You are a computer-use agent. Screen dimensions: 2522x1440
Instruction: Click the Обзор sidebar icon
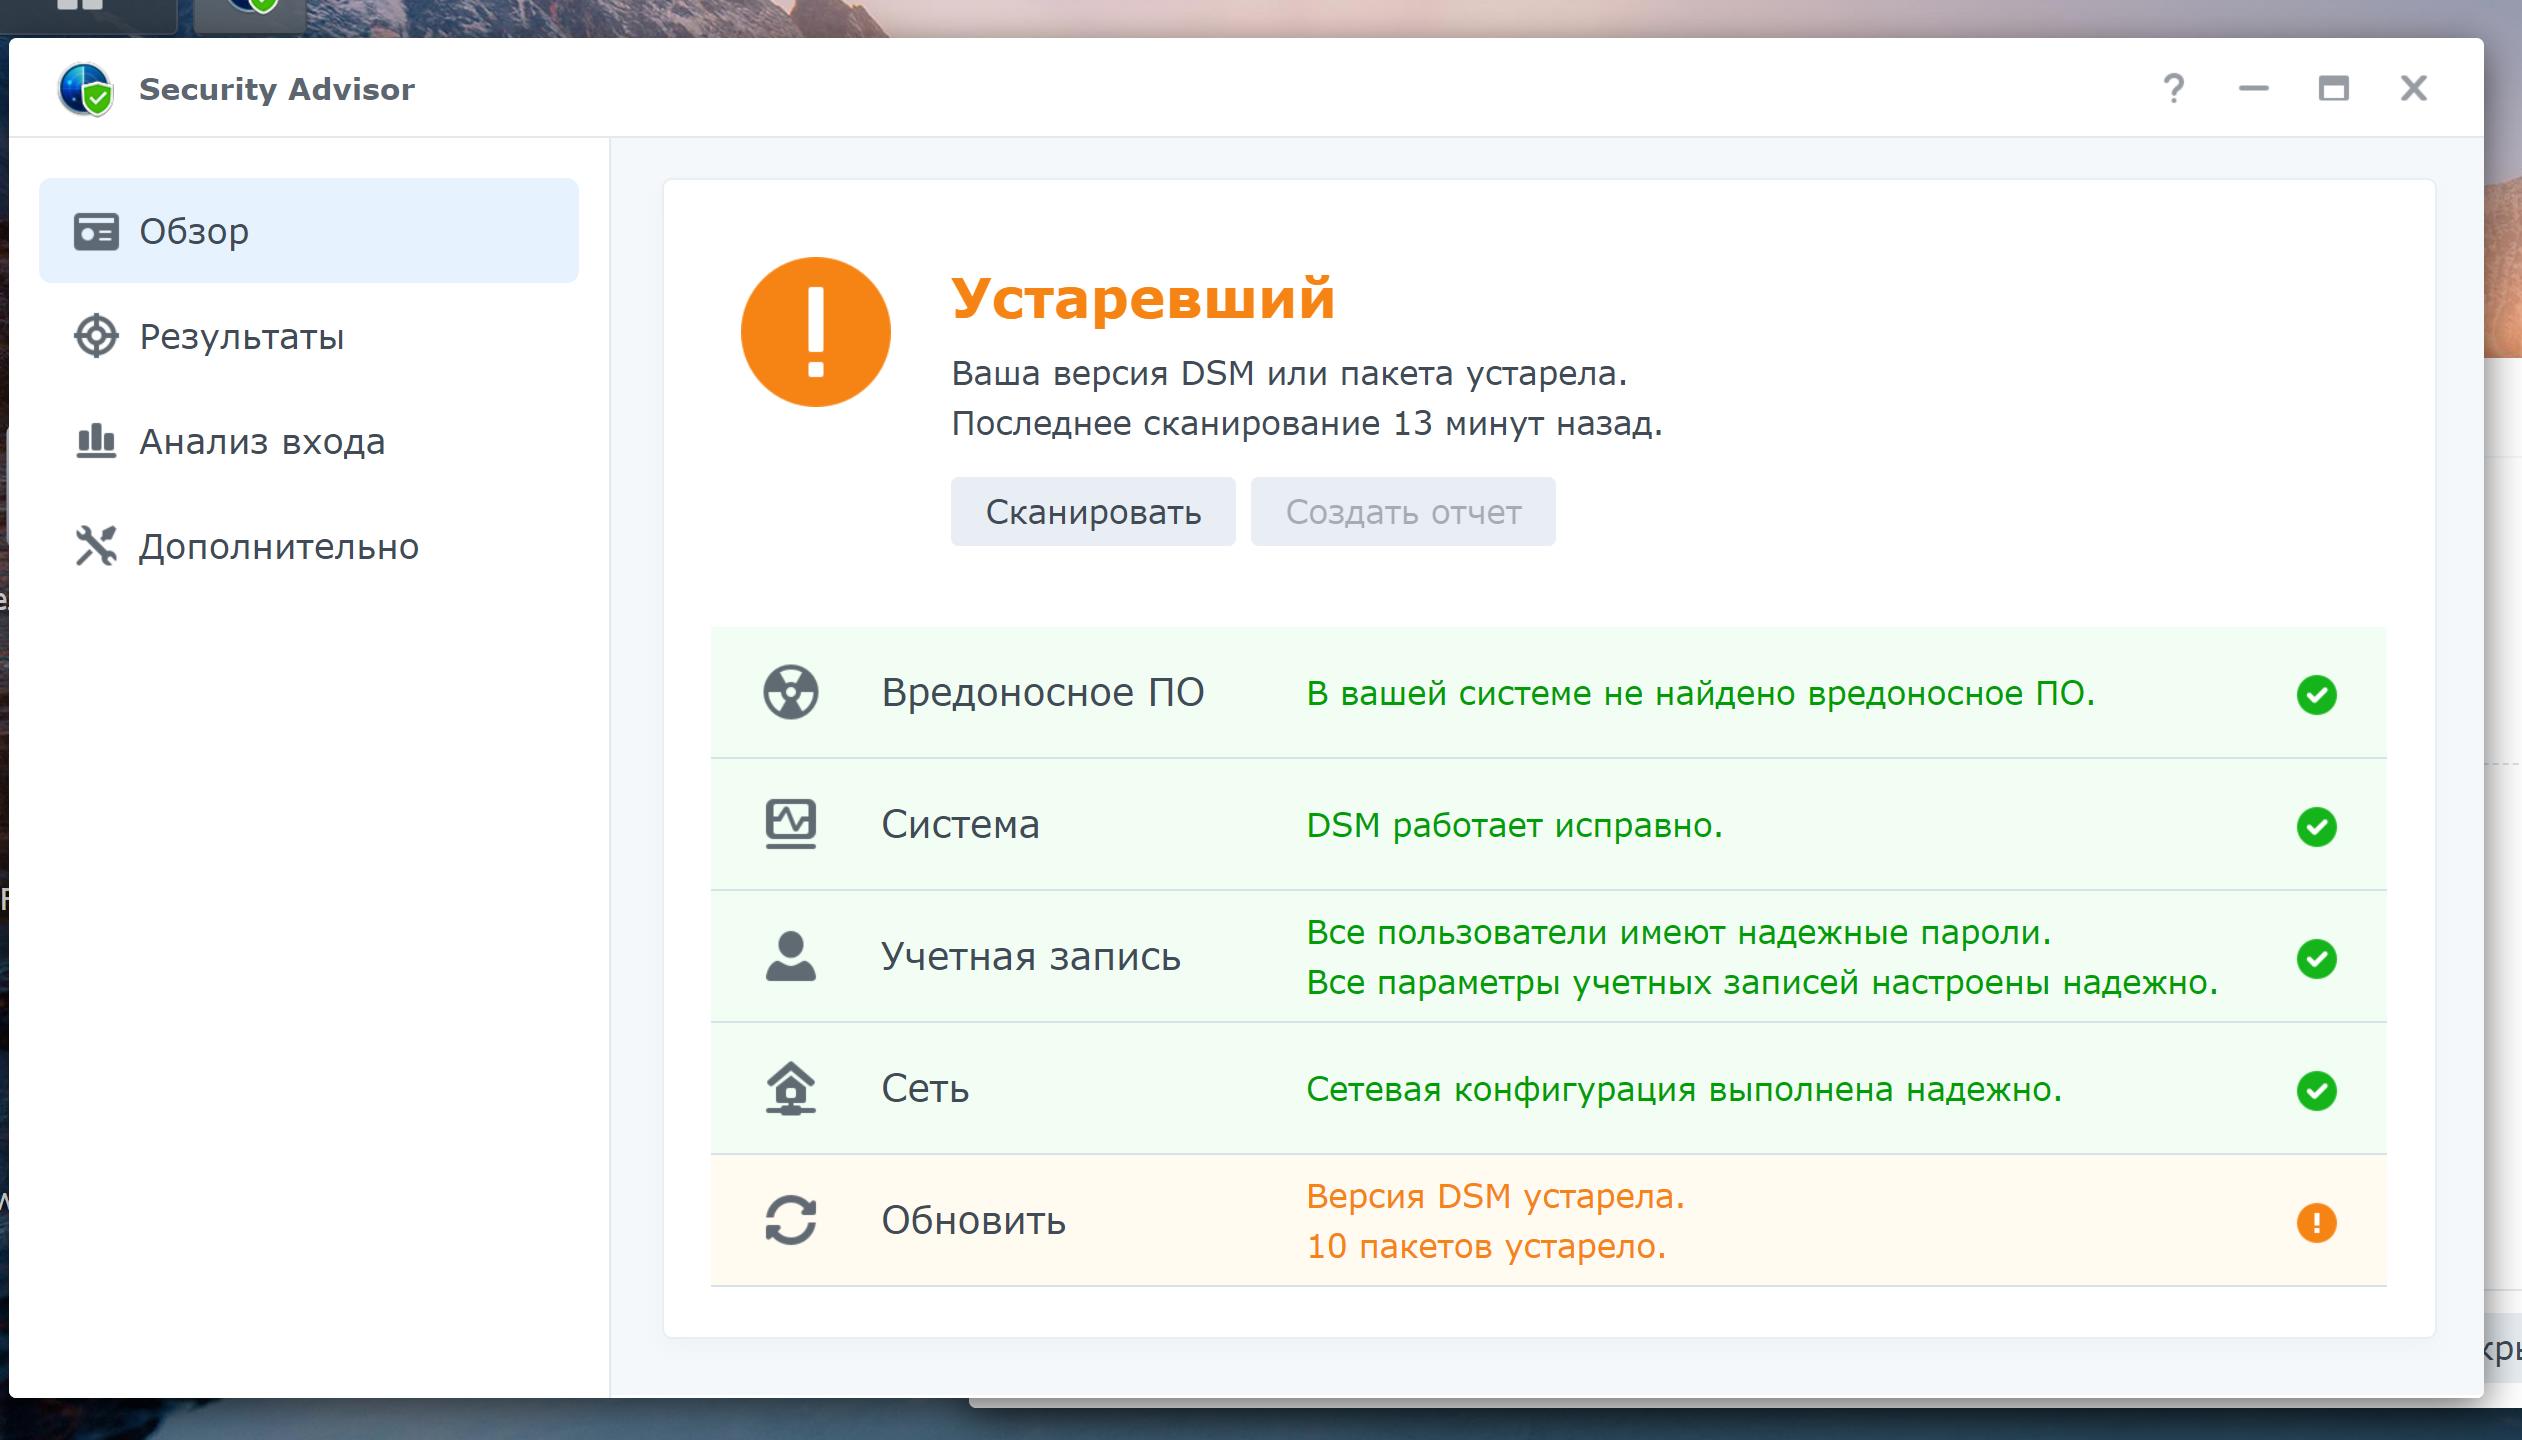point(96,231)
